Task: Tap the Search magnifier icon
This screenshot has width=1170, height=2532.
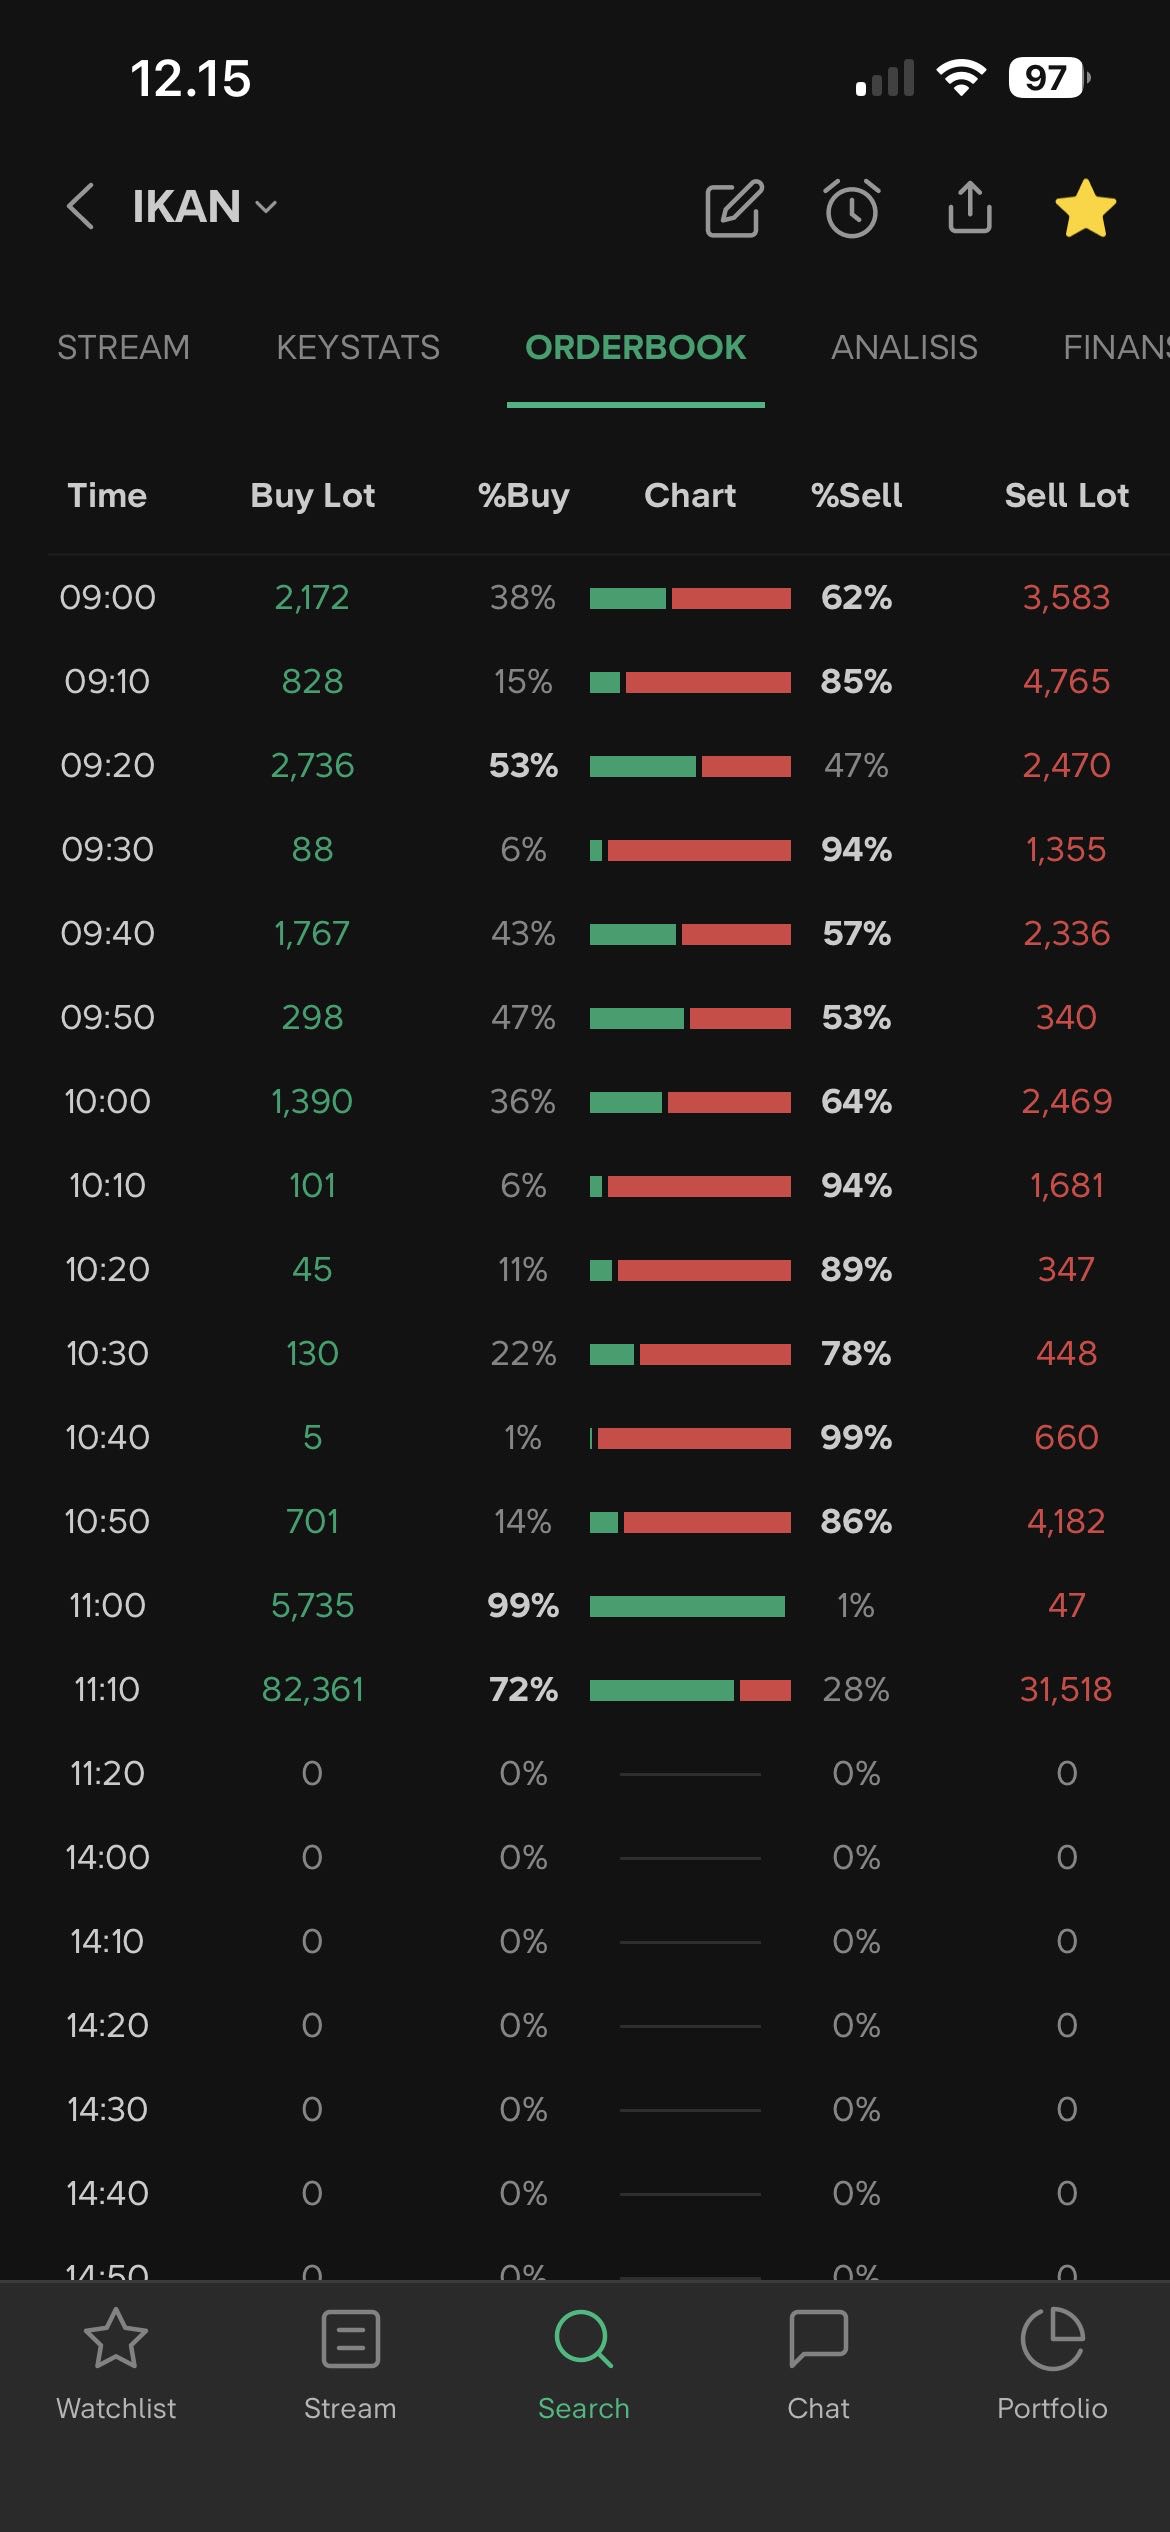Action: 584,2342
